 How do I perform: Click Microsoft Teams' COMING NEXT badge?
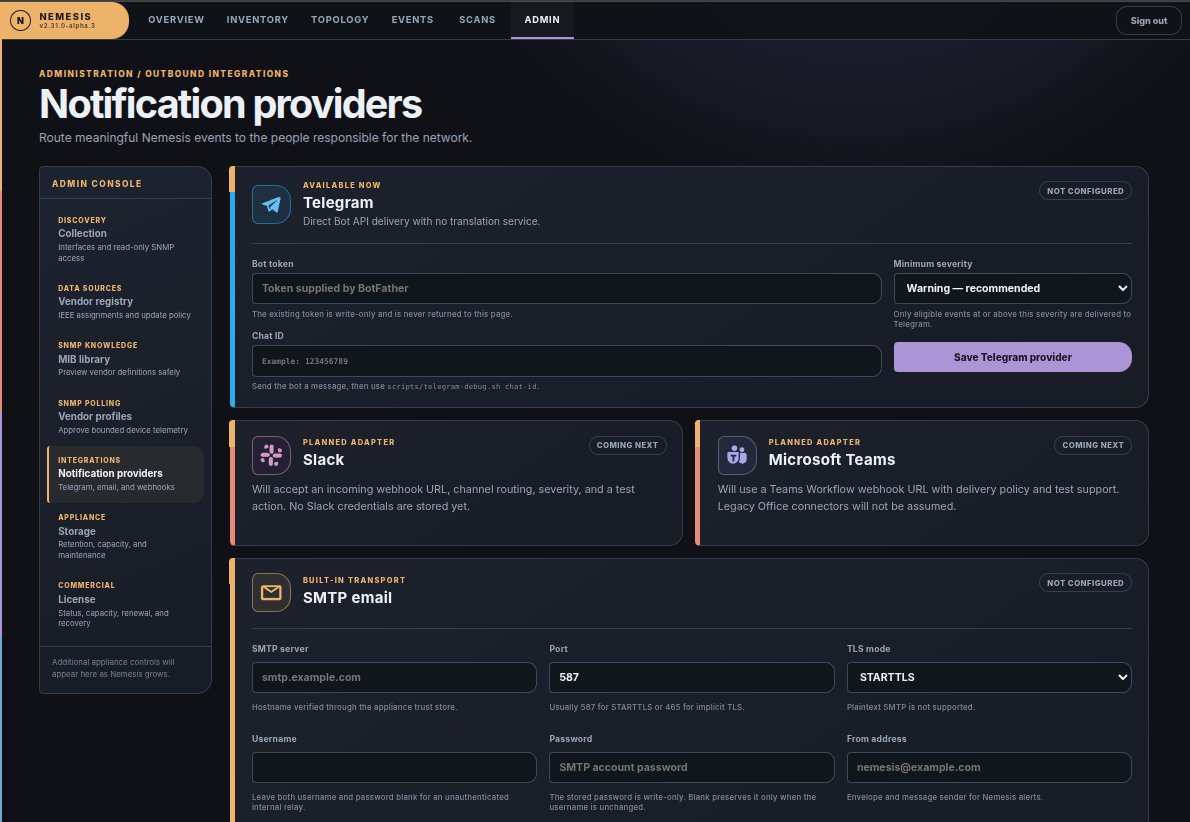[x=1093, y=445]
